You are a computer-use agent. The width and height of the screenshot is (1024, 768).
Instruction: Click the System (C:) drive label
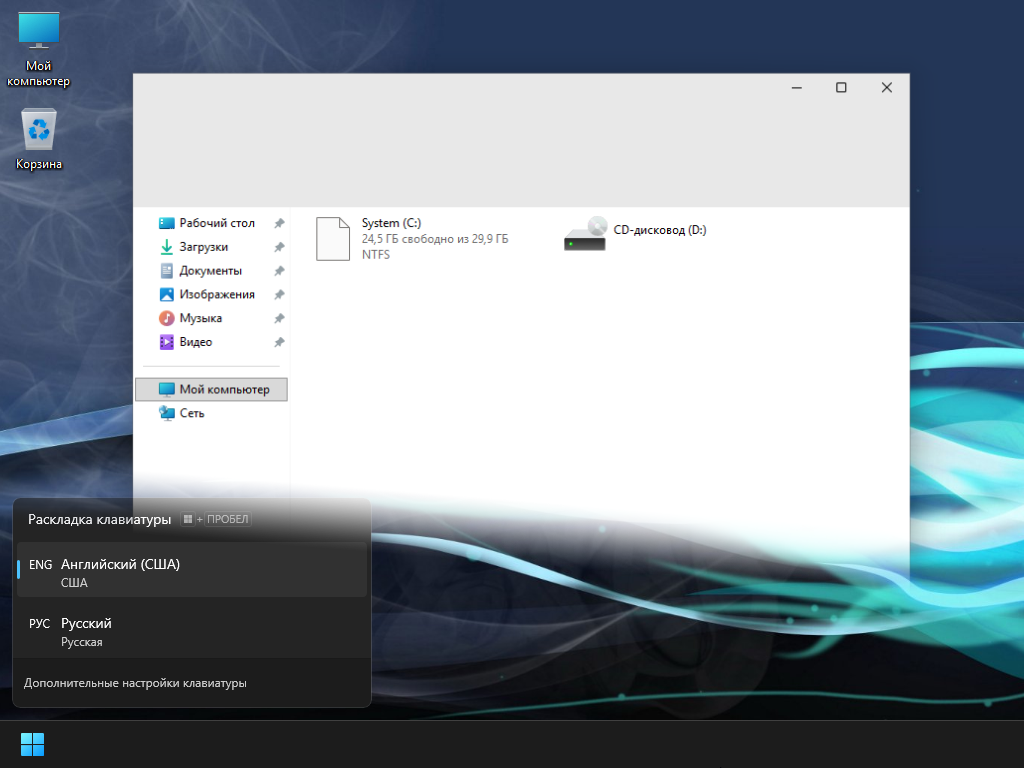pyautogui.click(x=391, y=223)
